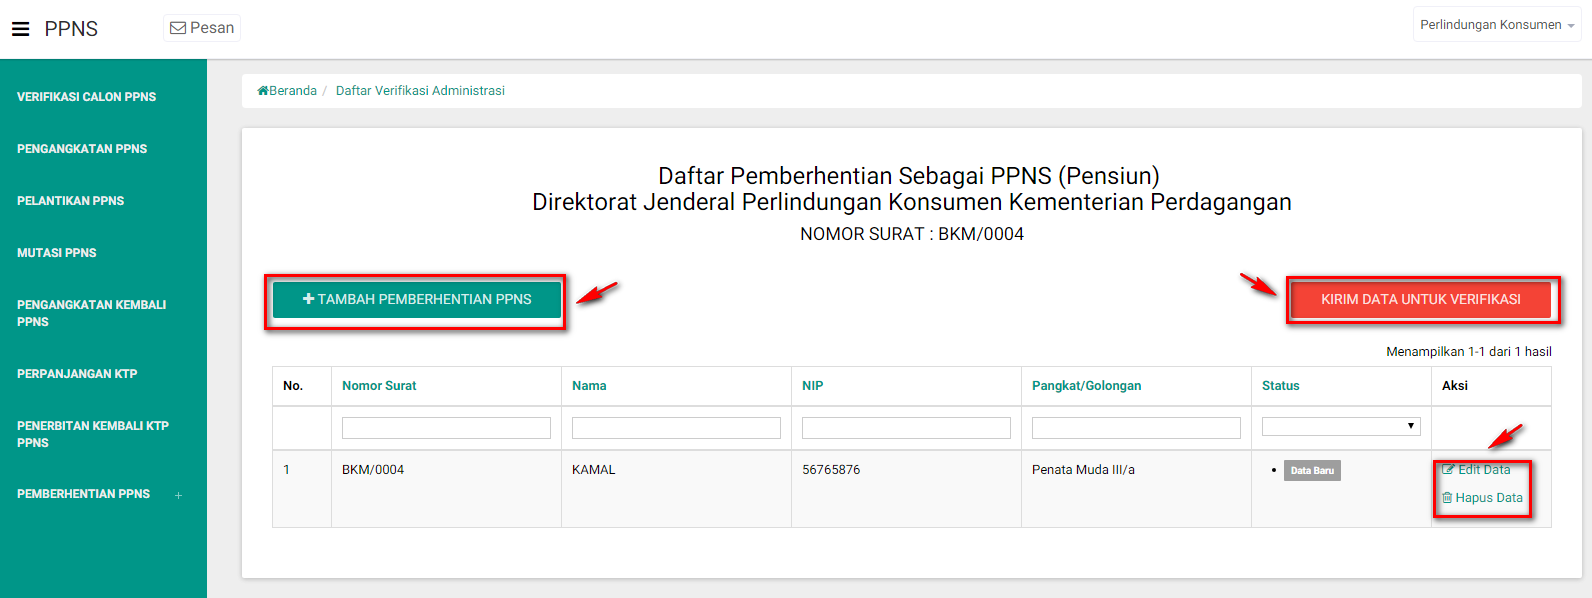The image size is (1592, 598).
Task: Sort table by Pangkat/Golongan header
Action: click(x=1086, y=386)
